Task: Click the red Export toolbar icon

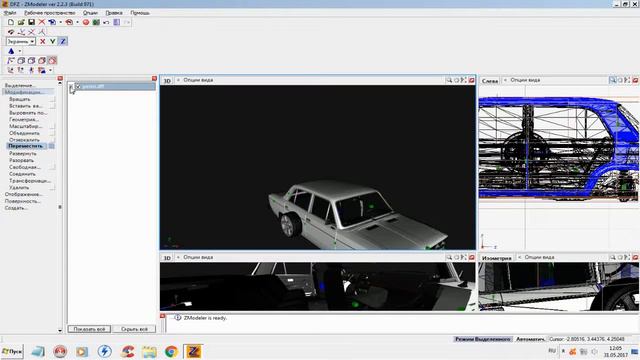Action: click(69, 22)
